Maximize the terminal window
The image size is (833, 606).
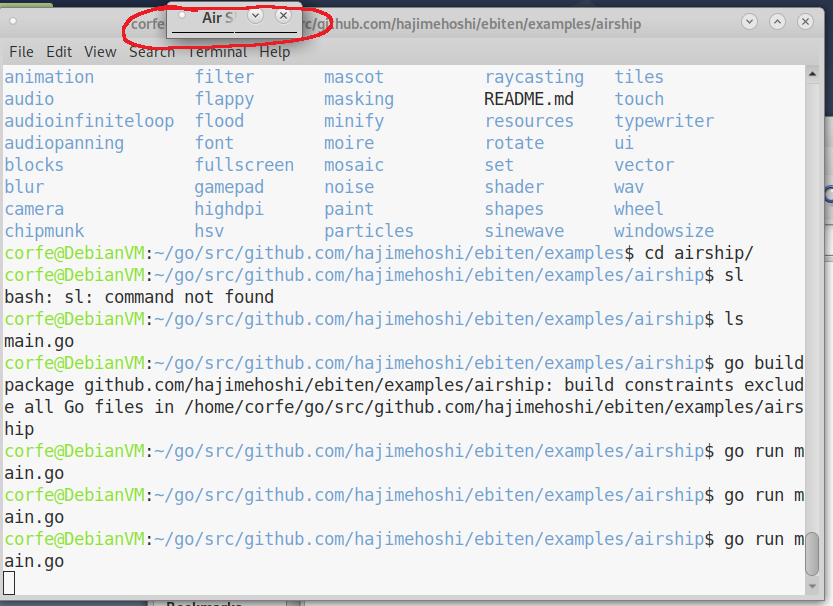pyautogui.click(x=777, y=22)
